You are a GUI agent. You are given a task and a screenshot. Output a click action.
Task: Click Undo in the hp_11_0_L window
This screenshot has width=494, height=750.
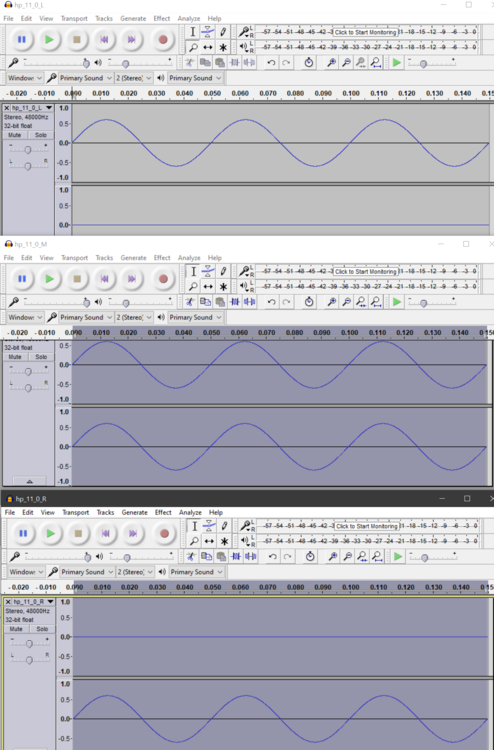click(x=271, y=63)
